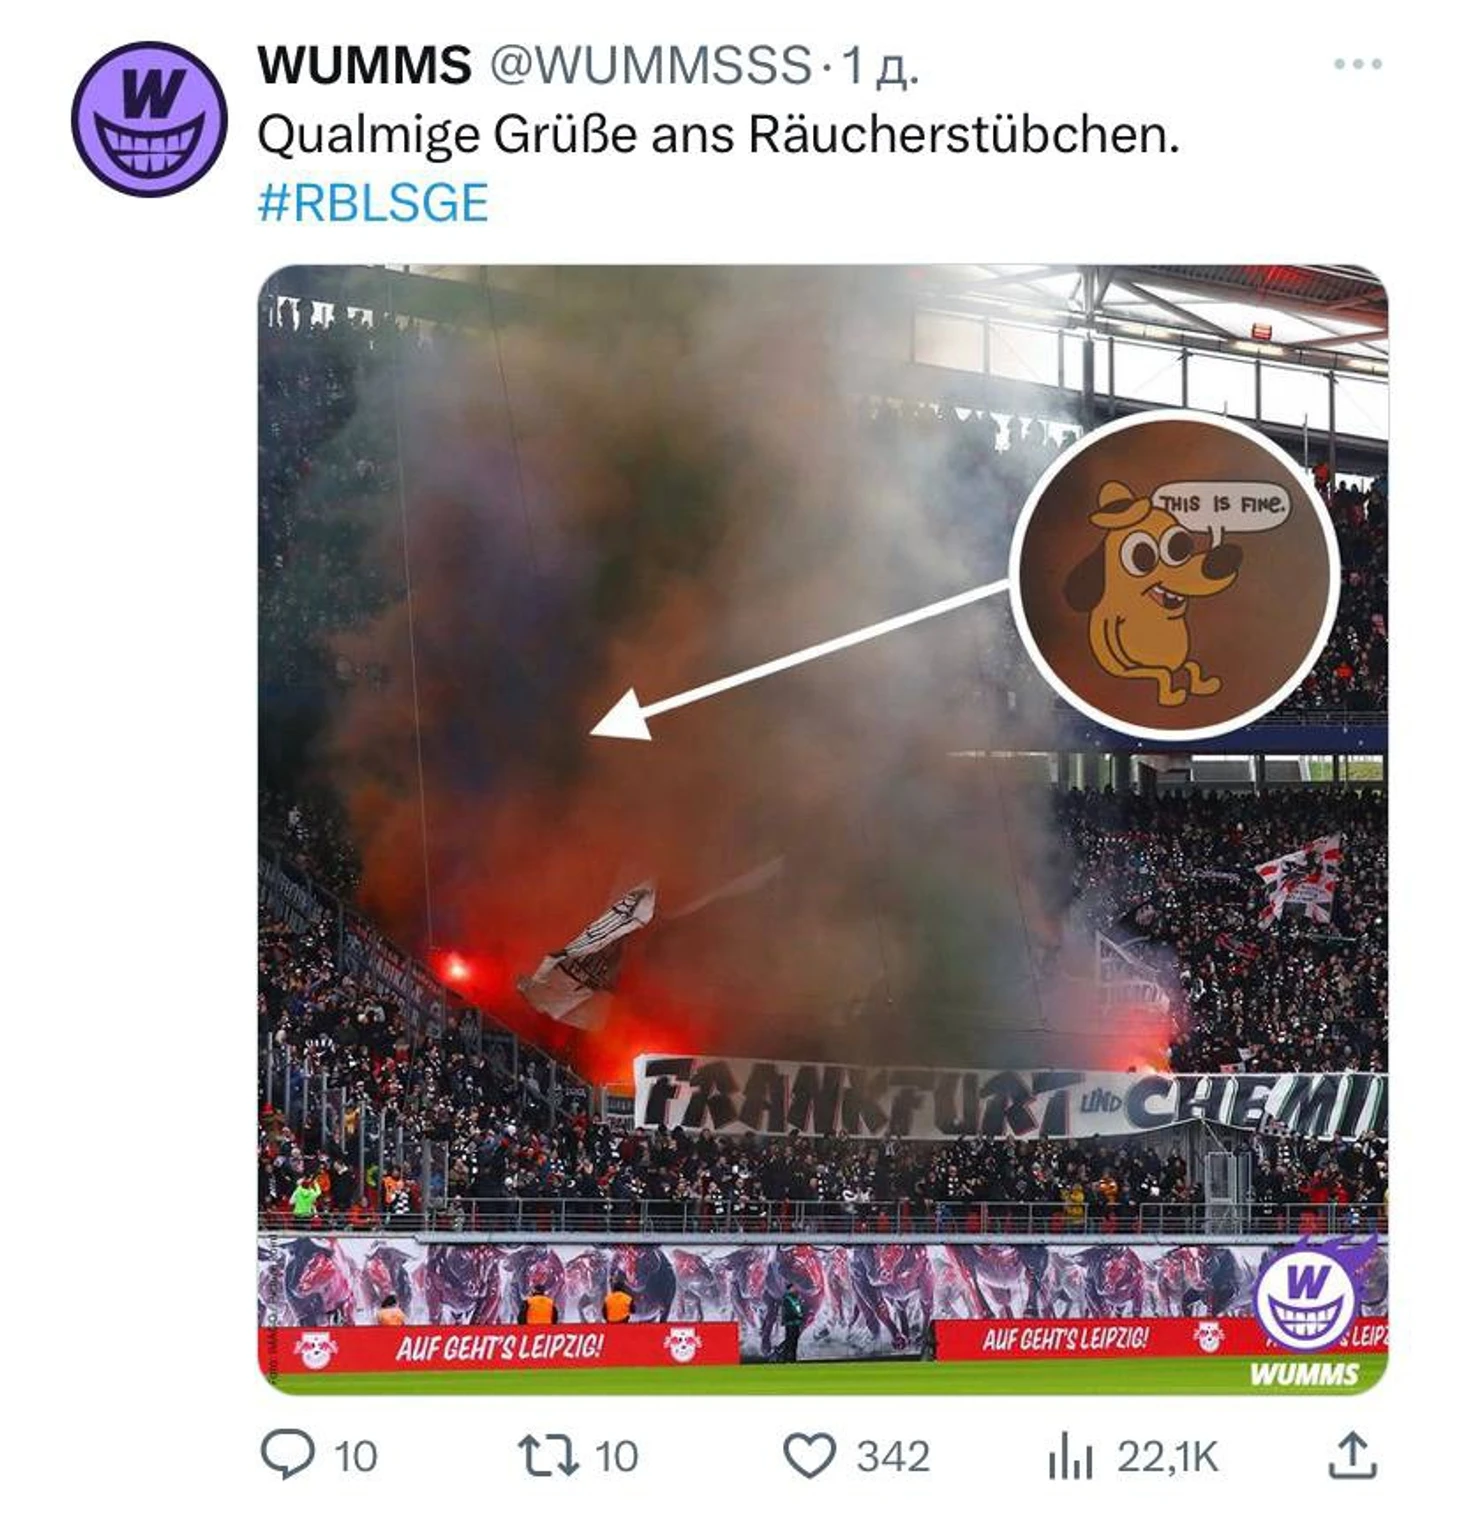
Task: Share the tweet via upload arrow icon
Action: point(1352,1455)
